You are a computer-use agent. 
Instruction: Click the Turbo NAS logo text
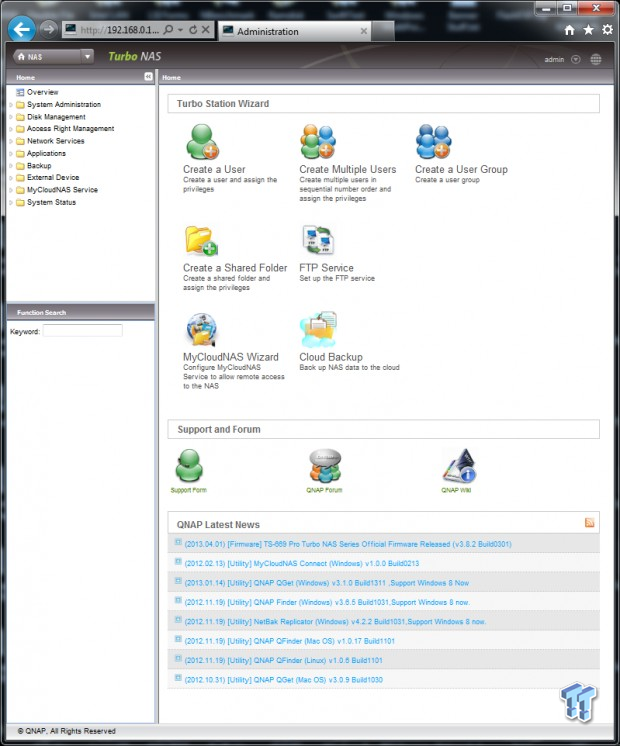(135, 57)
